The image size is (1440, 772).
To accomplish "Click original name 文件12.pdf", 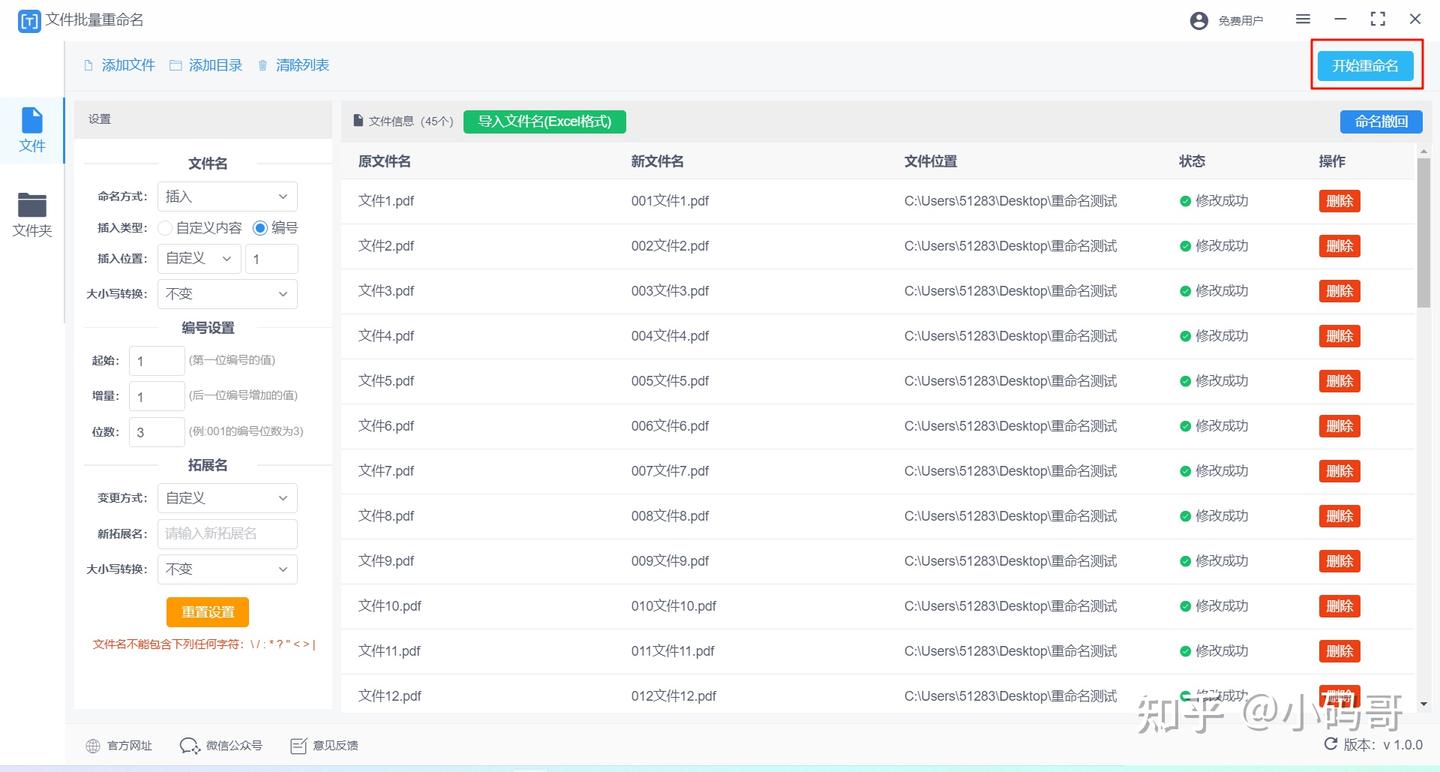I will [390, 696].
